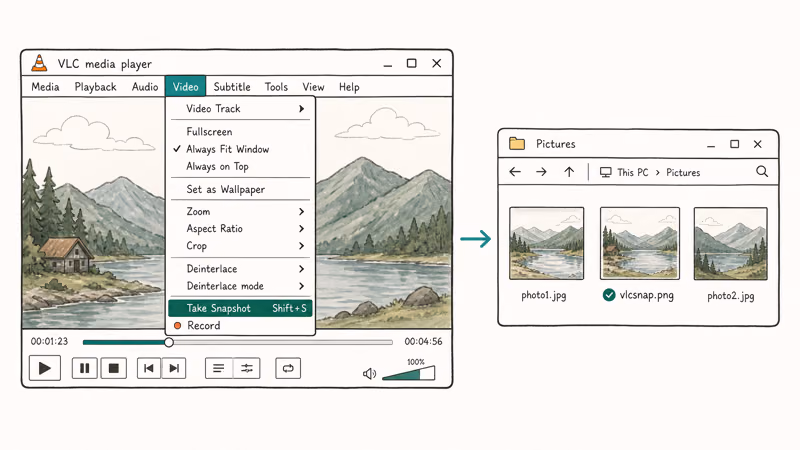Select the photo1.jpg thumbnail

pos(546,243)
